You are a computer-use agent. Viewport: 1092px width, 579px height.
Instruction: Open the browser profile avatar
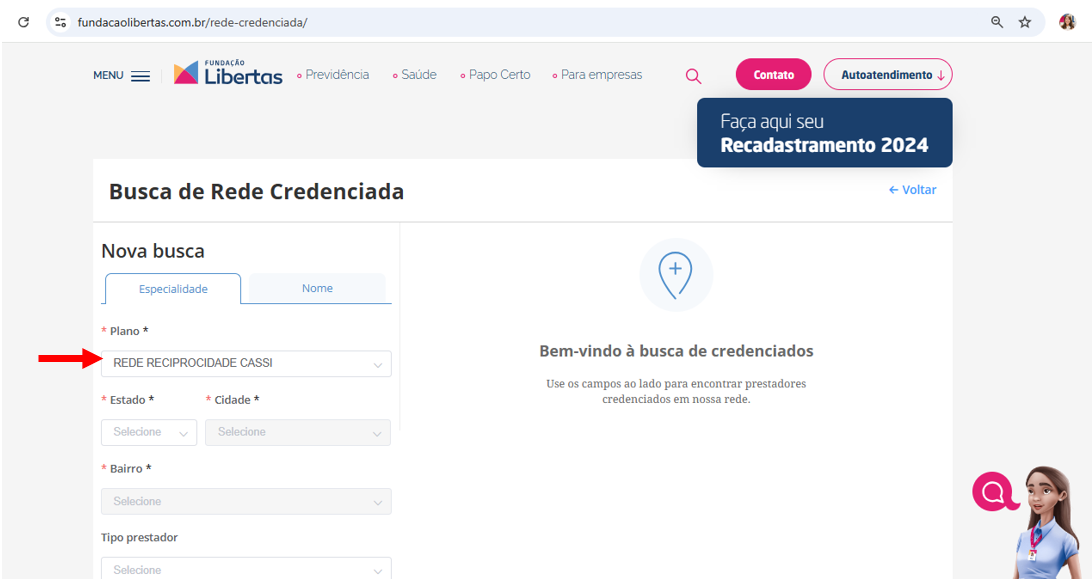click(1067, 22)
